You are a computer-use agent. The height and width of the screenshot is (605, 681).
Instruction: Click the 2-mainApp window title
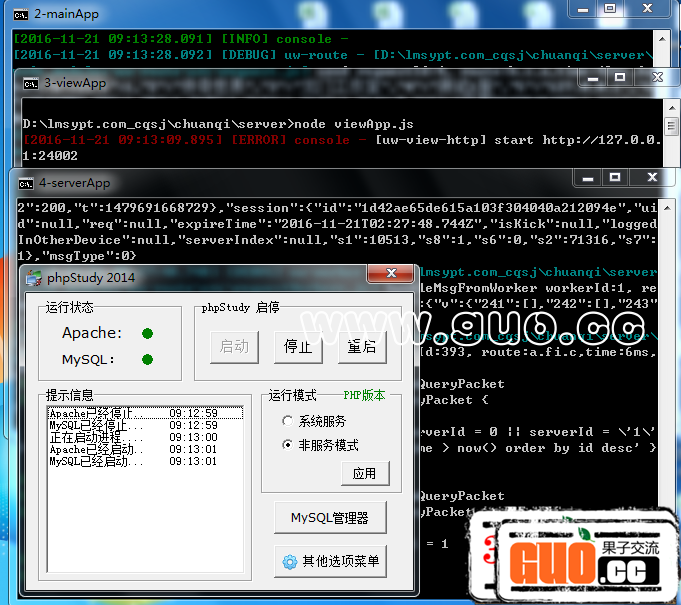point(66,14)
